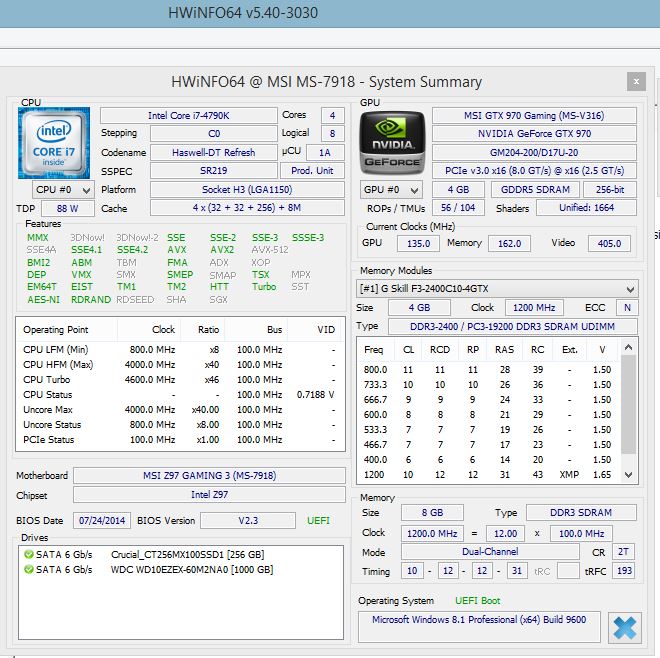
Task: Click the BIOS Version V2.3 field
Action: 248,521
